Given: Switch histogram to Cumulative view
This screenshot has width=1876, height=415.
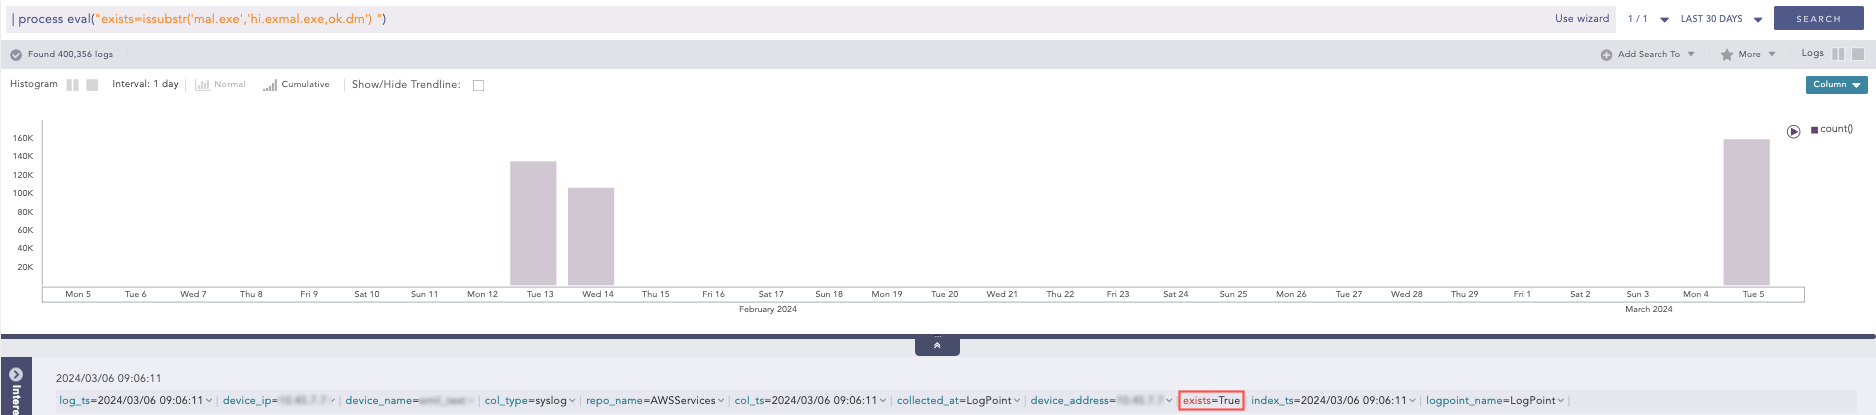Looking at the screenshot, I should coord(270,85).
